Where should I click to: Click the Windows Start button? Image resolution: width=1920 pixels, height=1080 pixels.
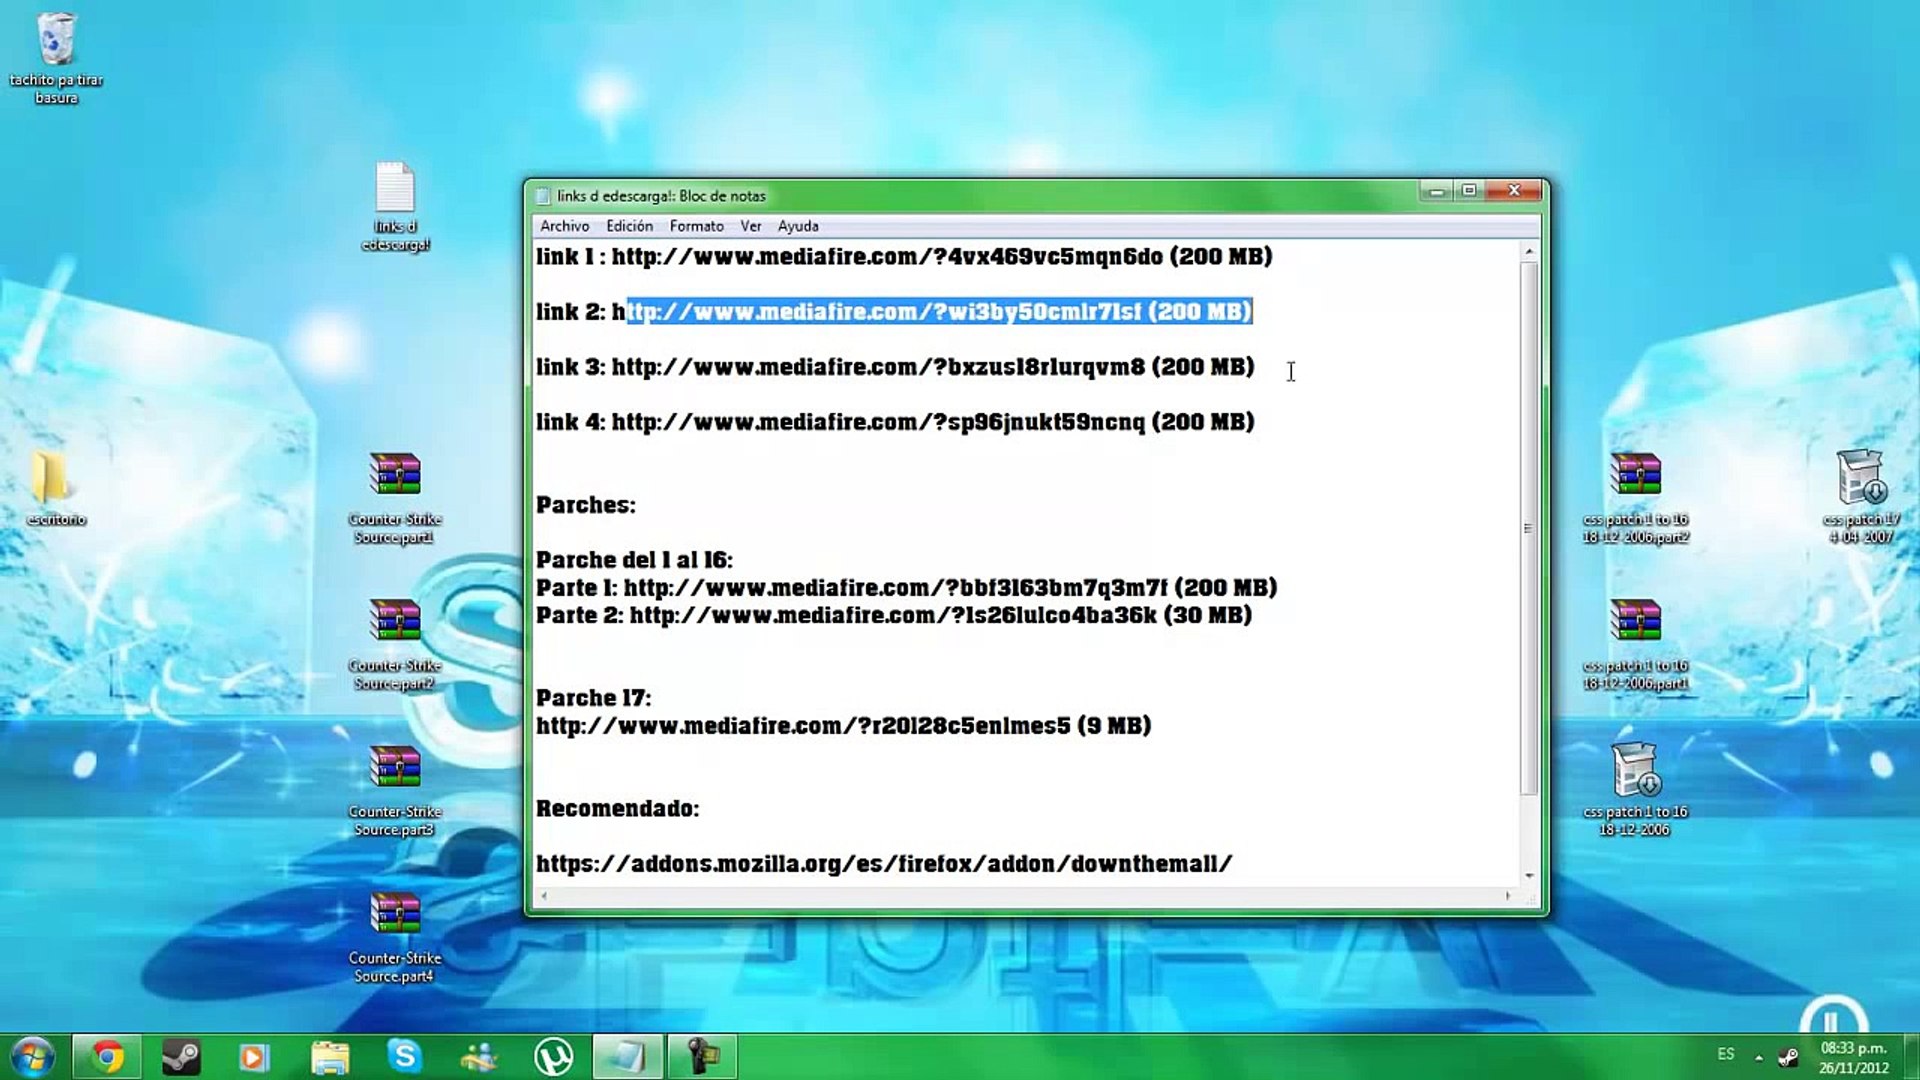(x=32, y=1056)
